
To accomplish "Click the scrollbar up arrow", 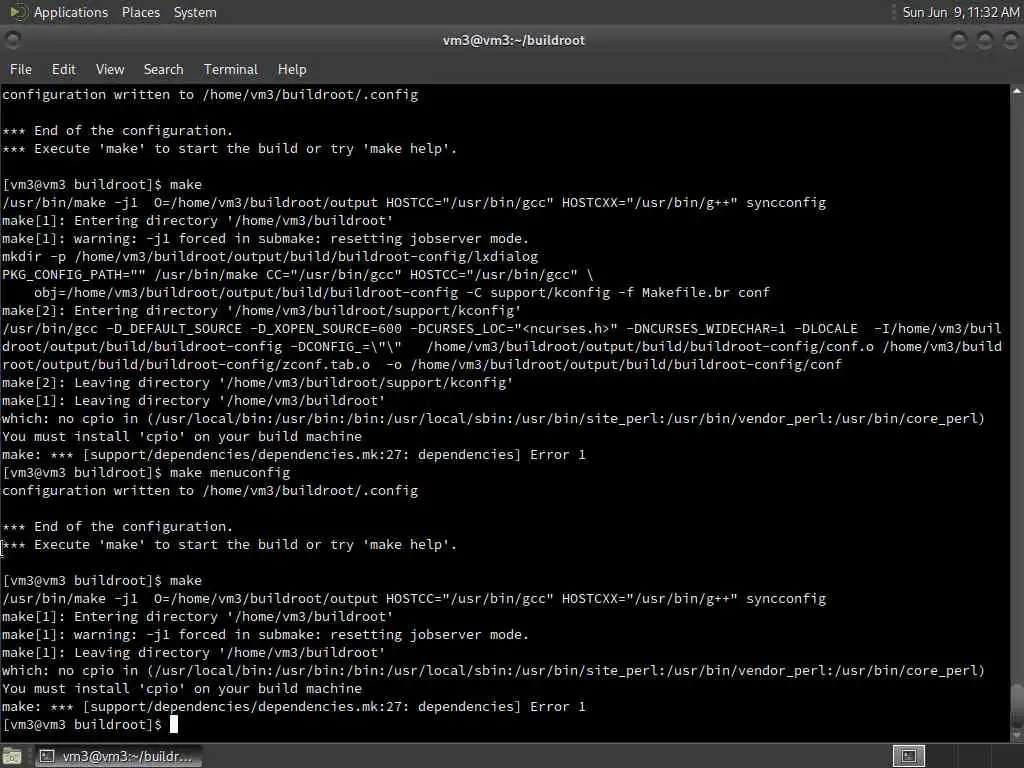I will [1017, 92].
